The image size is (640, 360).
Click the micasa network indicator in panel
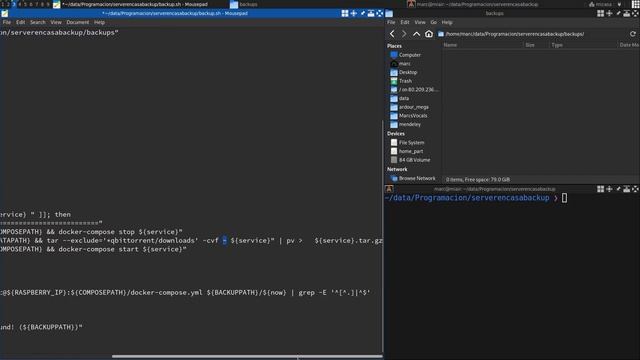click(x=600, y=4)
